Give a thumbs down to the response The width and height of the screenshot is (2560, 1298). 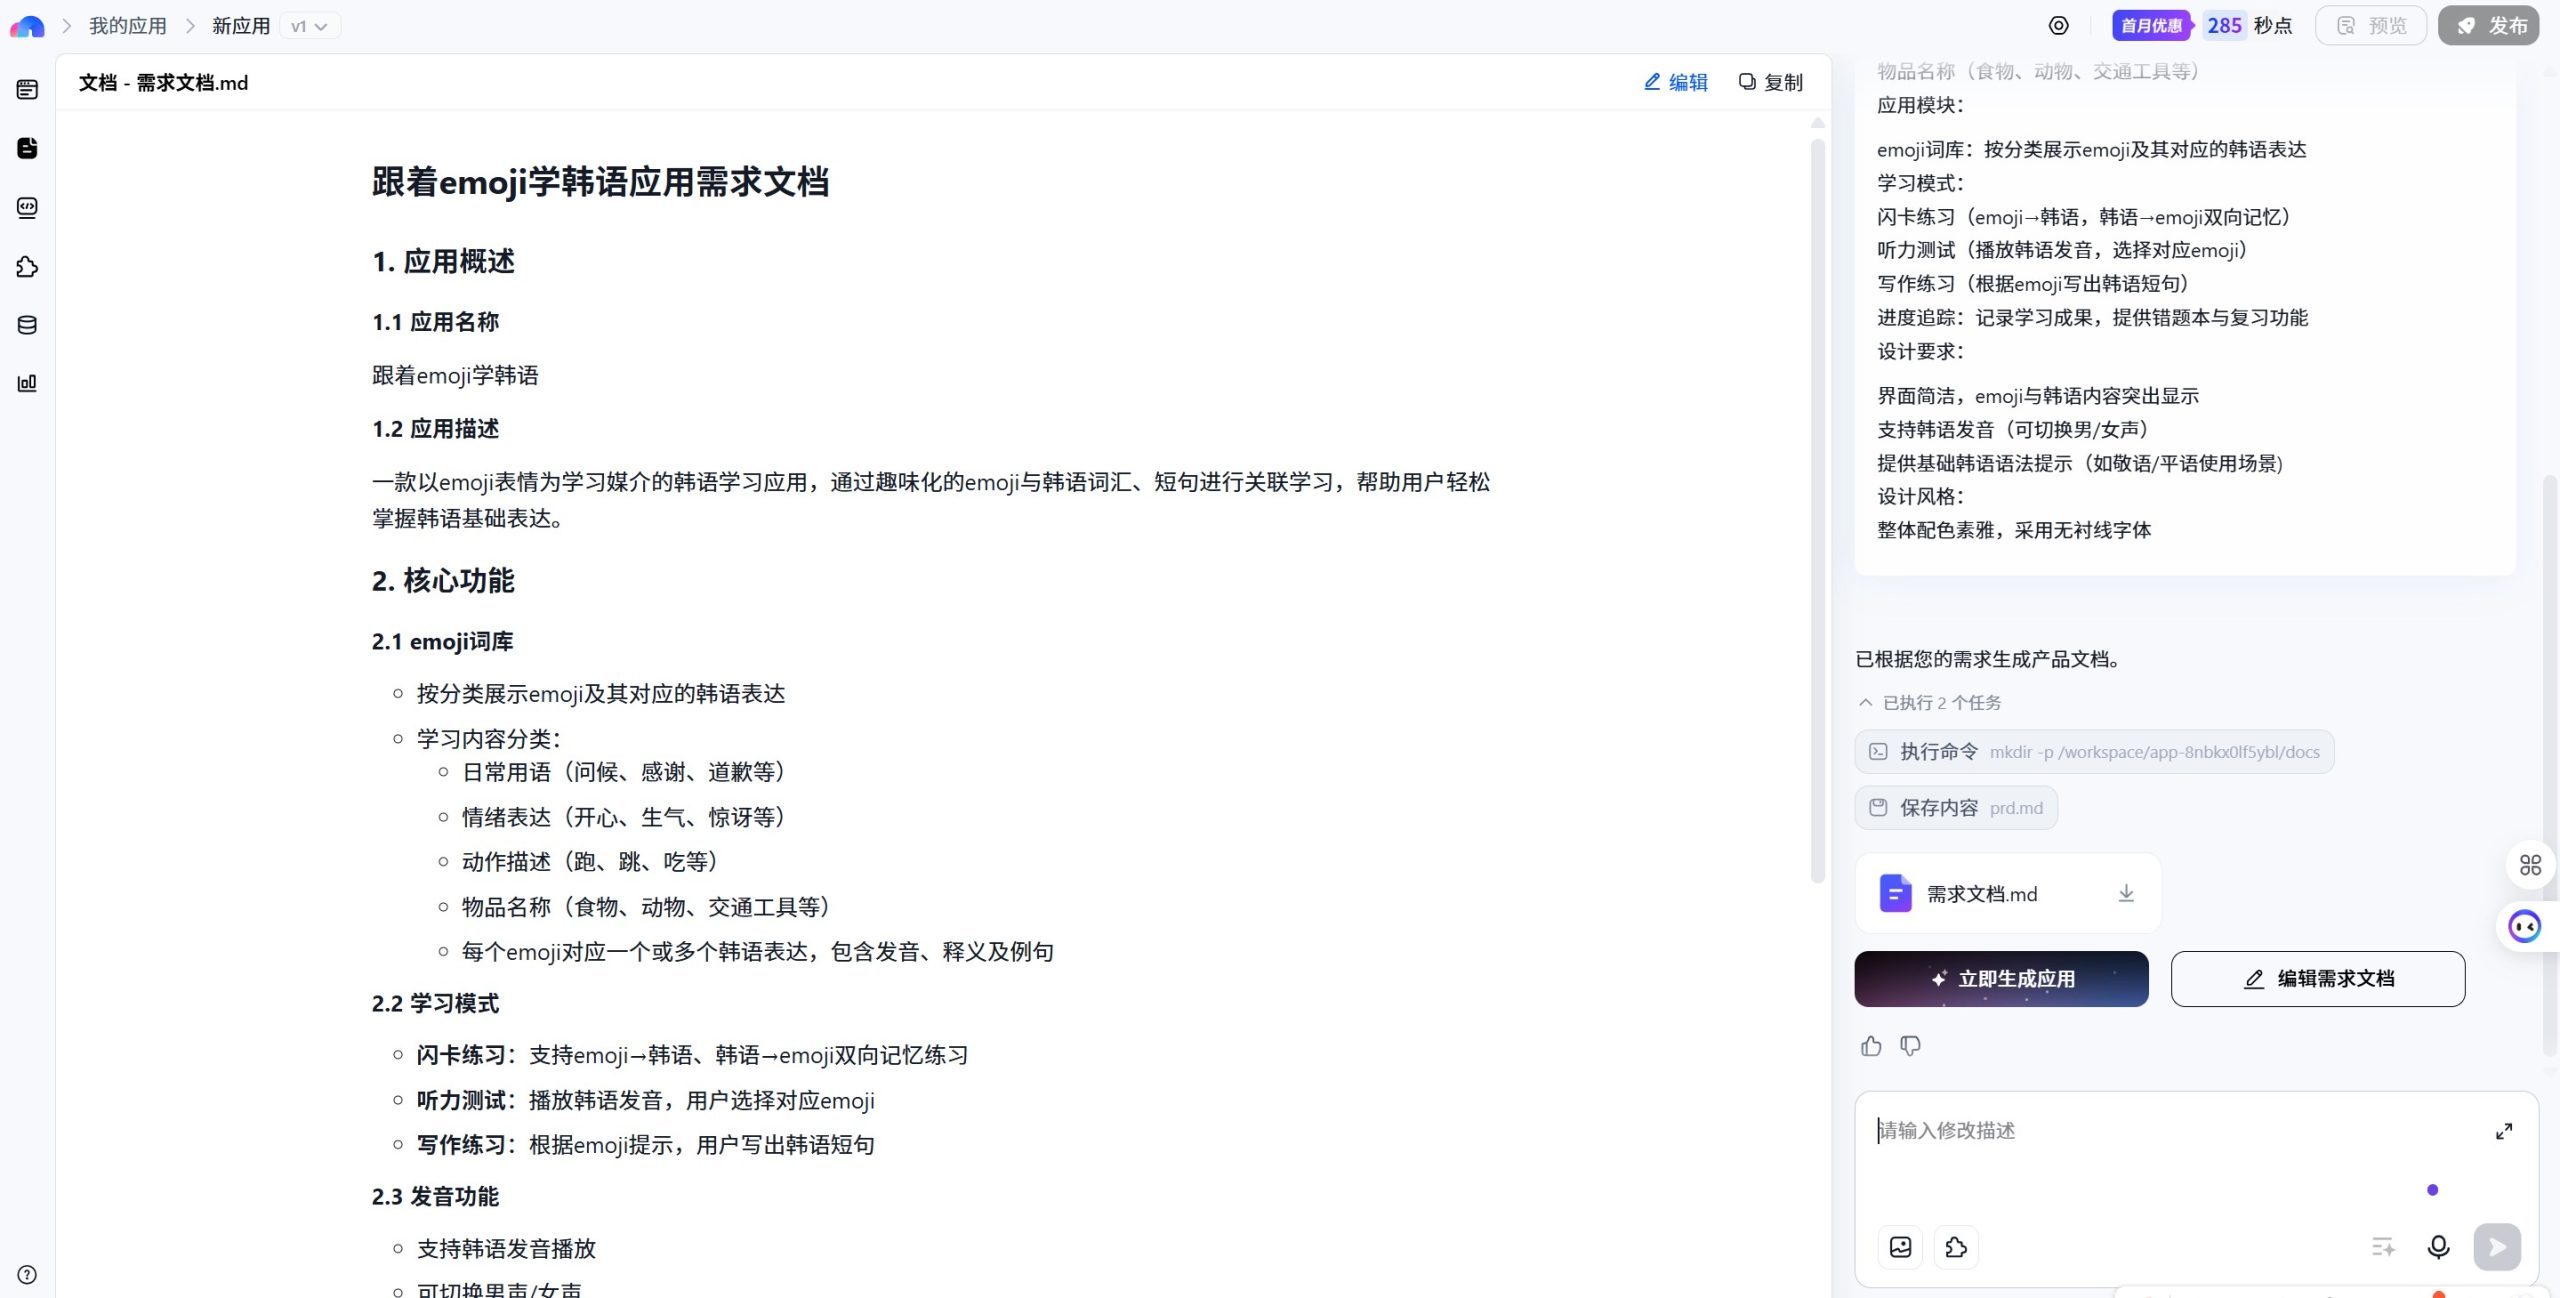click(1909, 1046)
